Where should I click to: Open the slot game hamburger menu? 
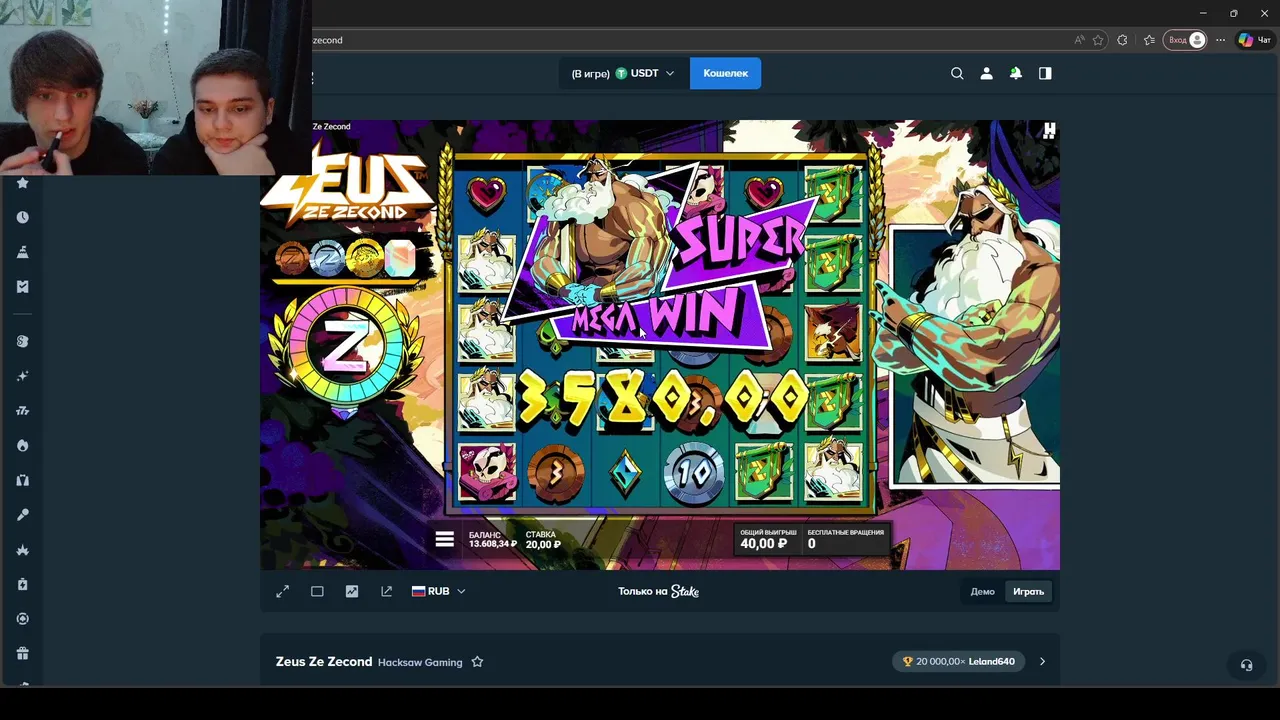point(445,540)
